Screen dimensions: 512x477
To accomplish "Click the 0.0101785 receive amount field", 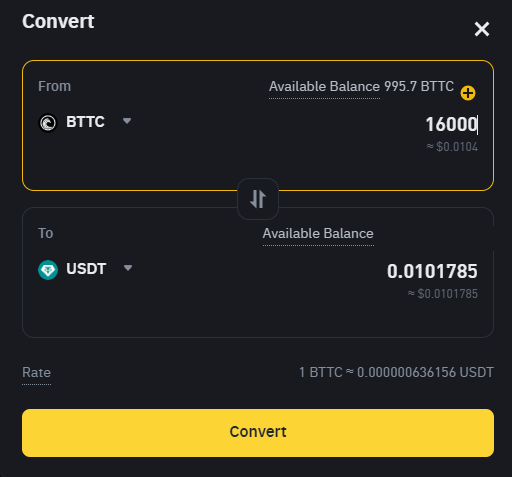I will click(x=432, y=271).
